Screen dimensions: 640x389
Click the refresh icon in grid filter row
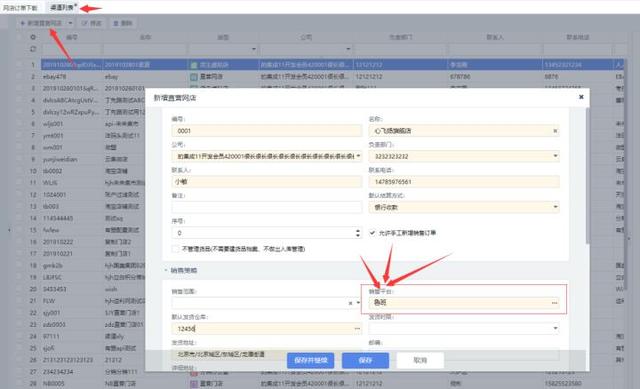point(33,49)
